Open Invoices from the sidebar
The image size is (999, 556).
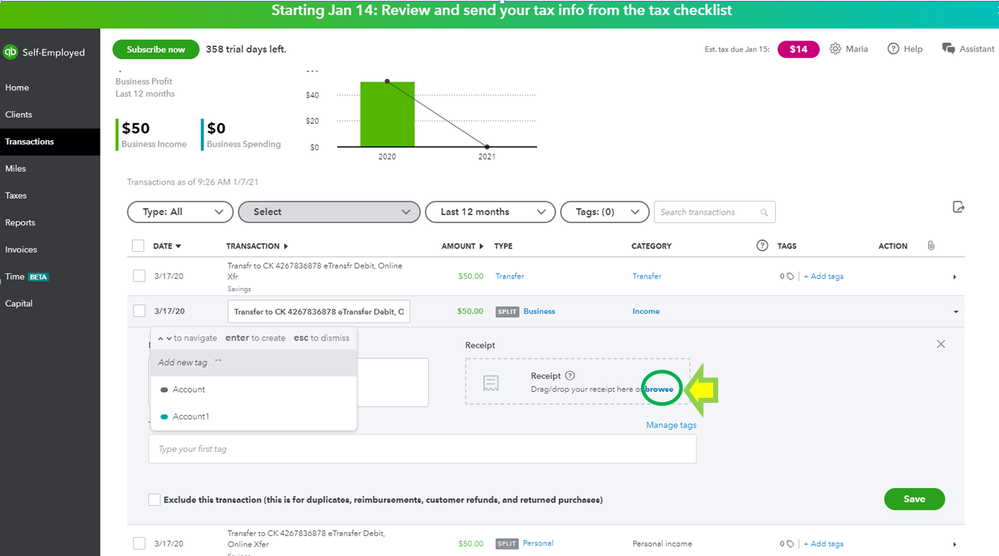tap(21, 250)
